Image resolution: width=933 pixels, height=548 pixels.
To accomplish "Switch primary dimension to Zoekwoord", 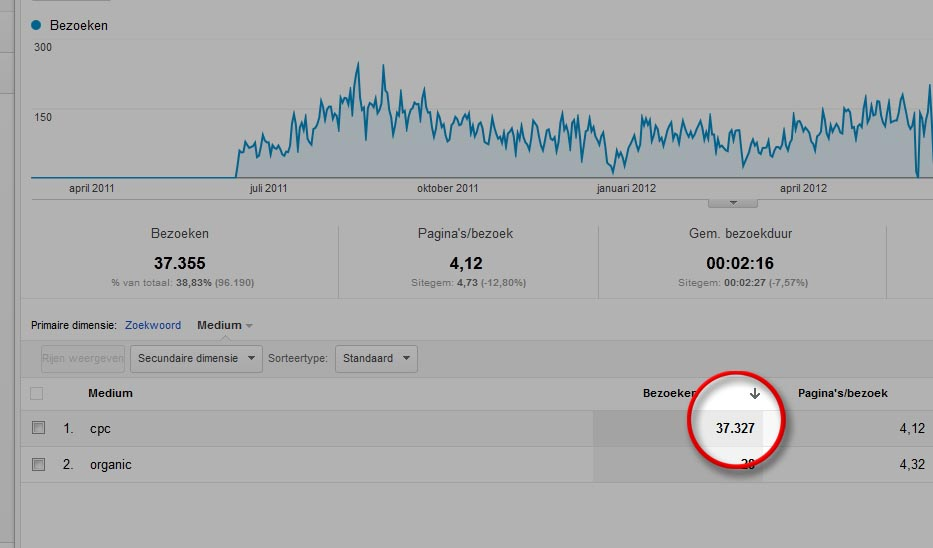I will coord(153,325).
